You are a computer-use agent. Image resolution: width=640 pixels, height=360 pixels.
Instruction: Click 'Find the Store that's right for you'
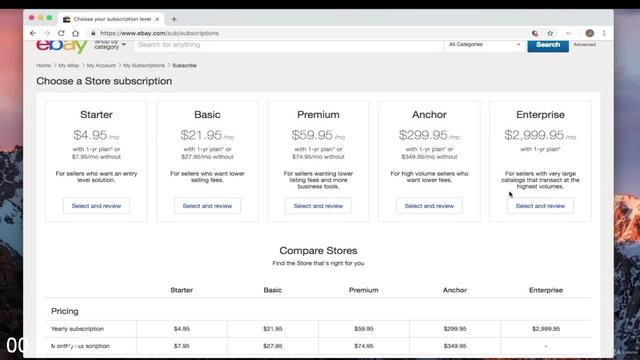point(318,263)
